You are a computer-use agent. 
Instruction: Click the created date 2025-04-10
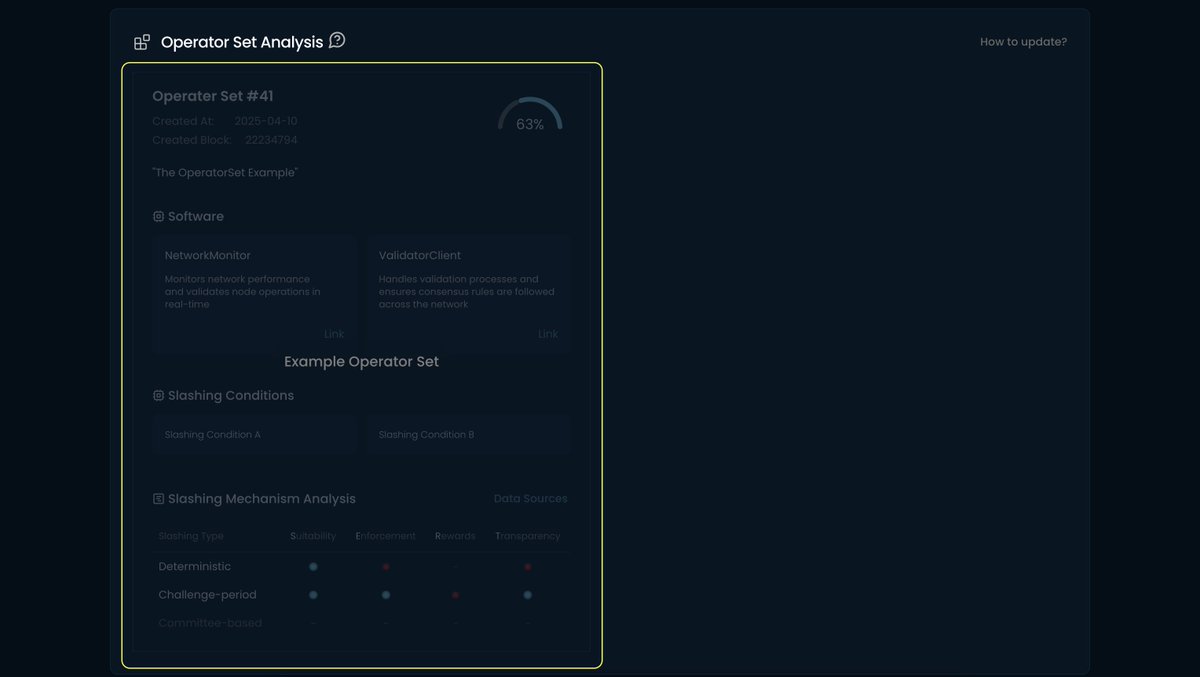point(266,121)
